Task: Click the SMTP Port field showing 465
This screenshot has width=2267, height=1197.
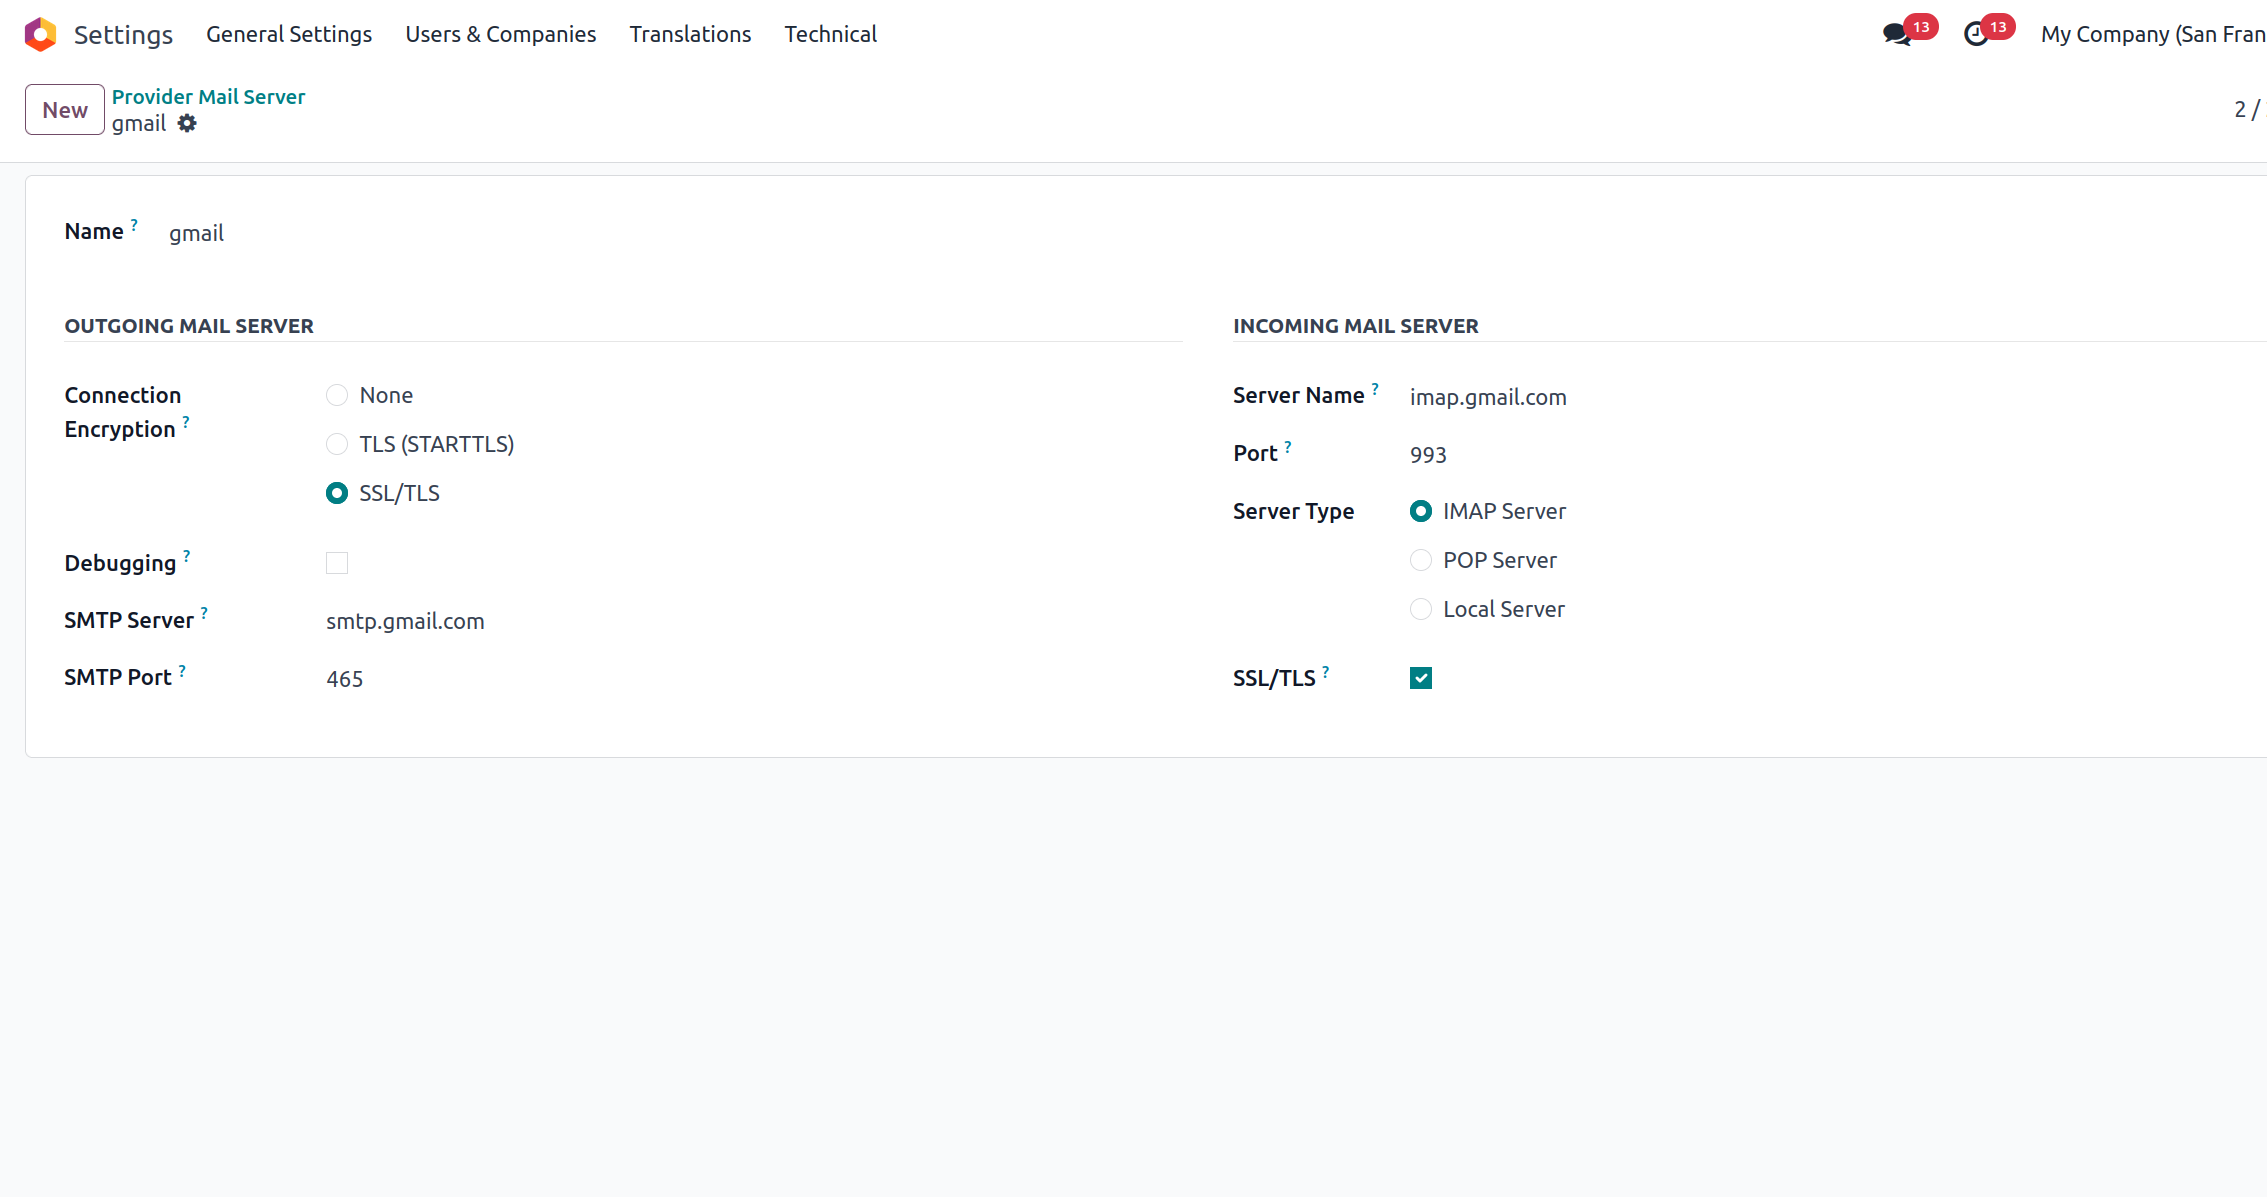Action: [x=345, y=679]
